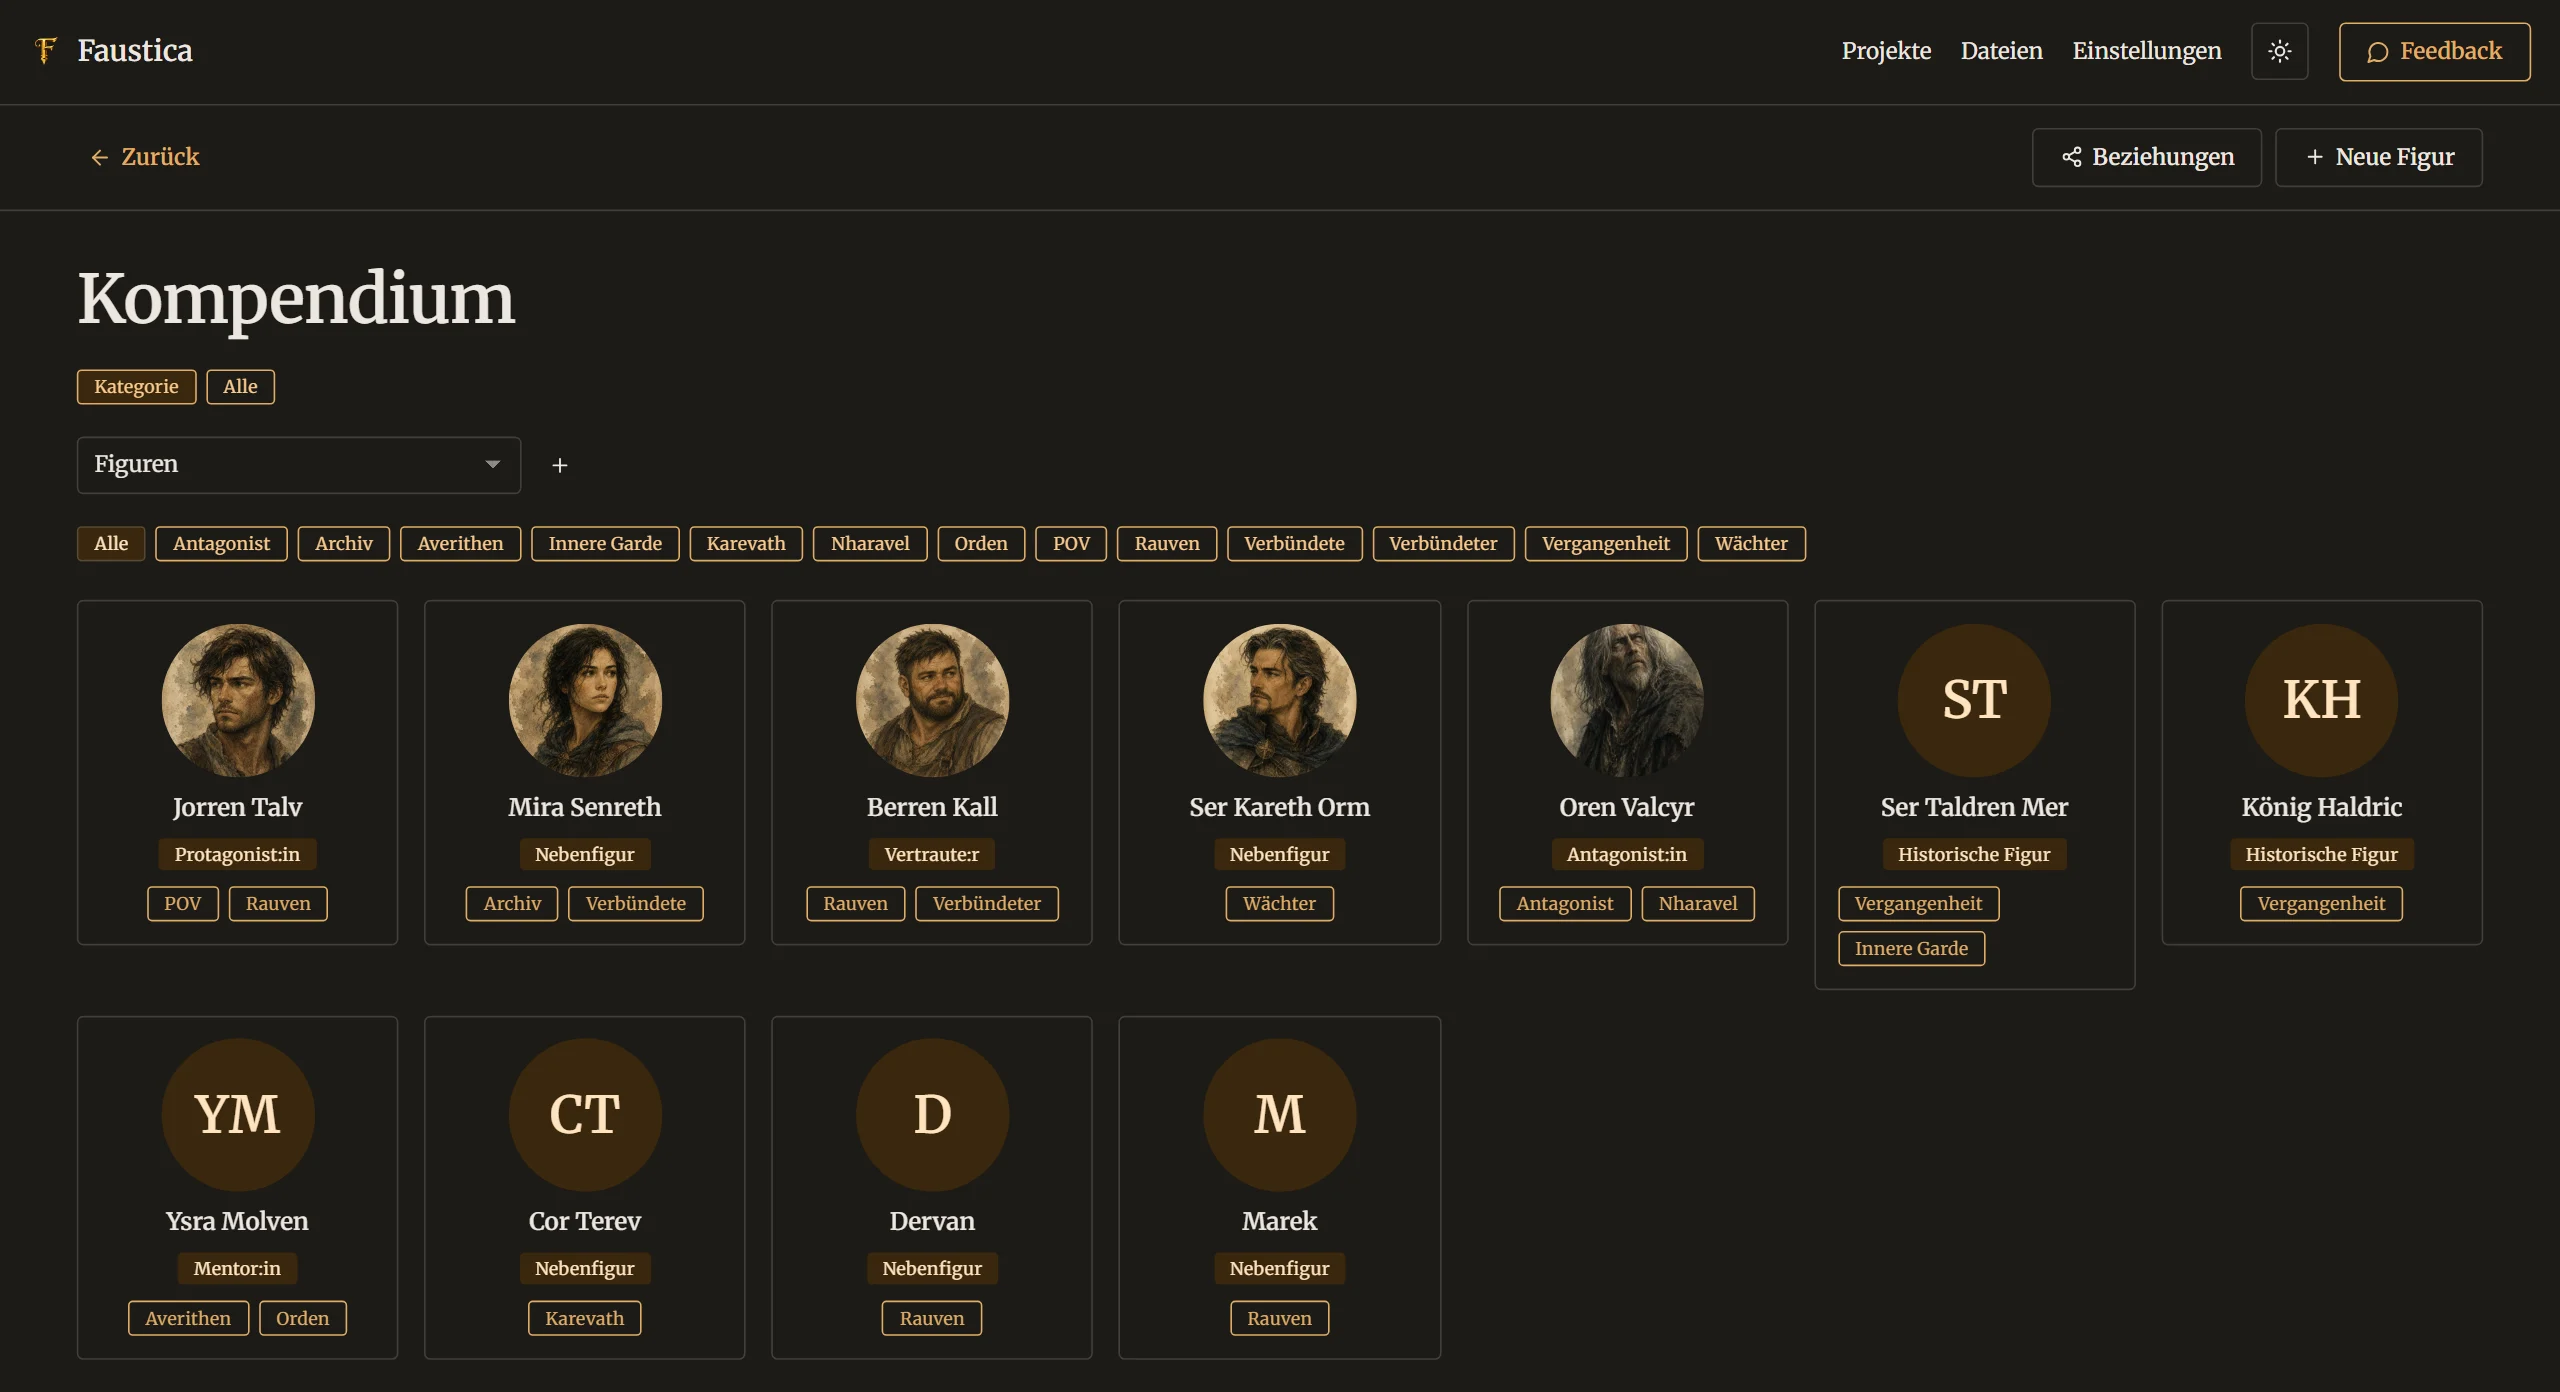Viewport: 2560px width, 1392px height.
Task: Open Berren Kall's portrait avatar
Action: pyautogui.click(x=932, y=700)
